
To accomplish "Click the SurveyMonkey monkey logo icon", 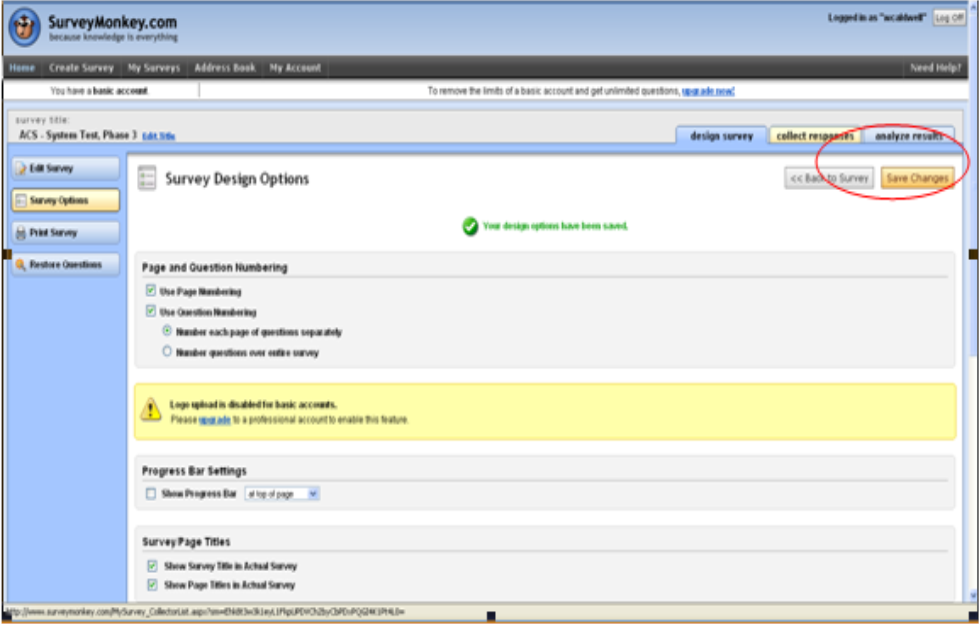I will click(25, 27).
